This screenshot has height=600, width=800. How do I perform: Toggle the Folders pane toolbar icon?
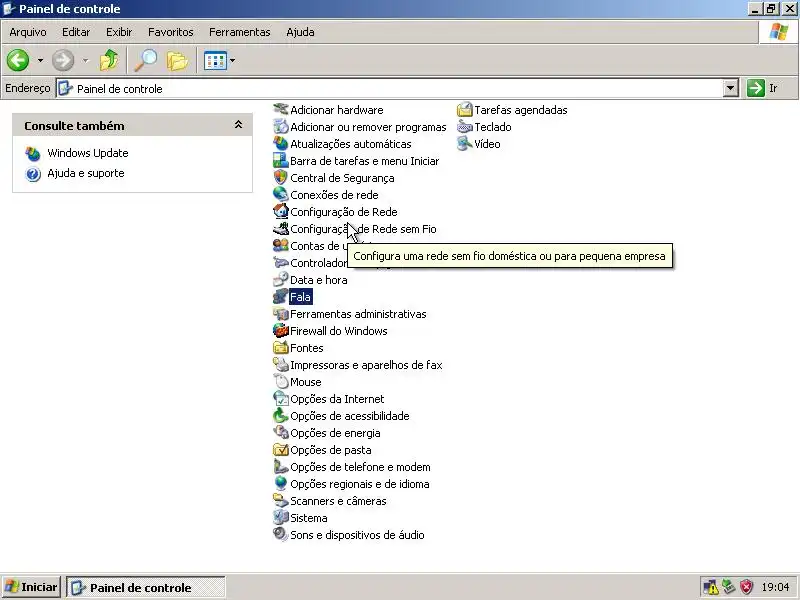[177, 61]
